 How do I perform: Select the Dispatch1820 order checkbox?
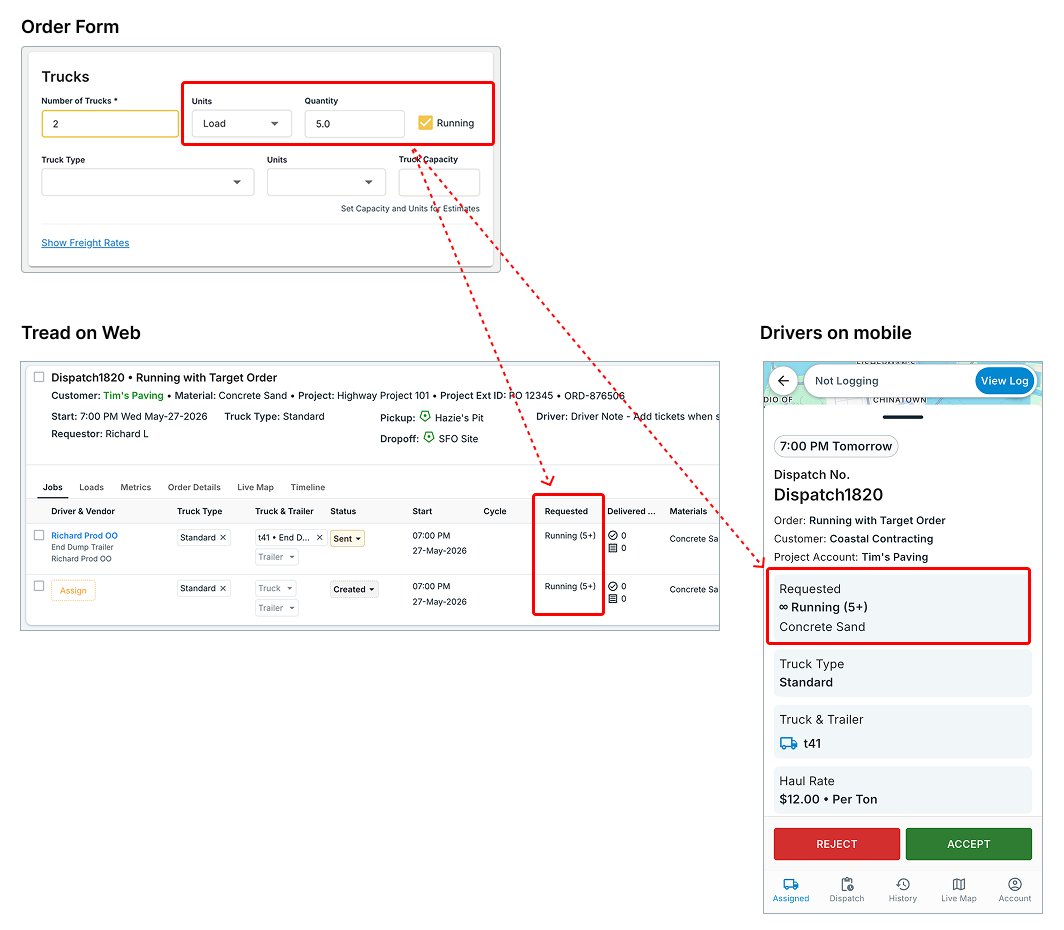coord(39,377)
